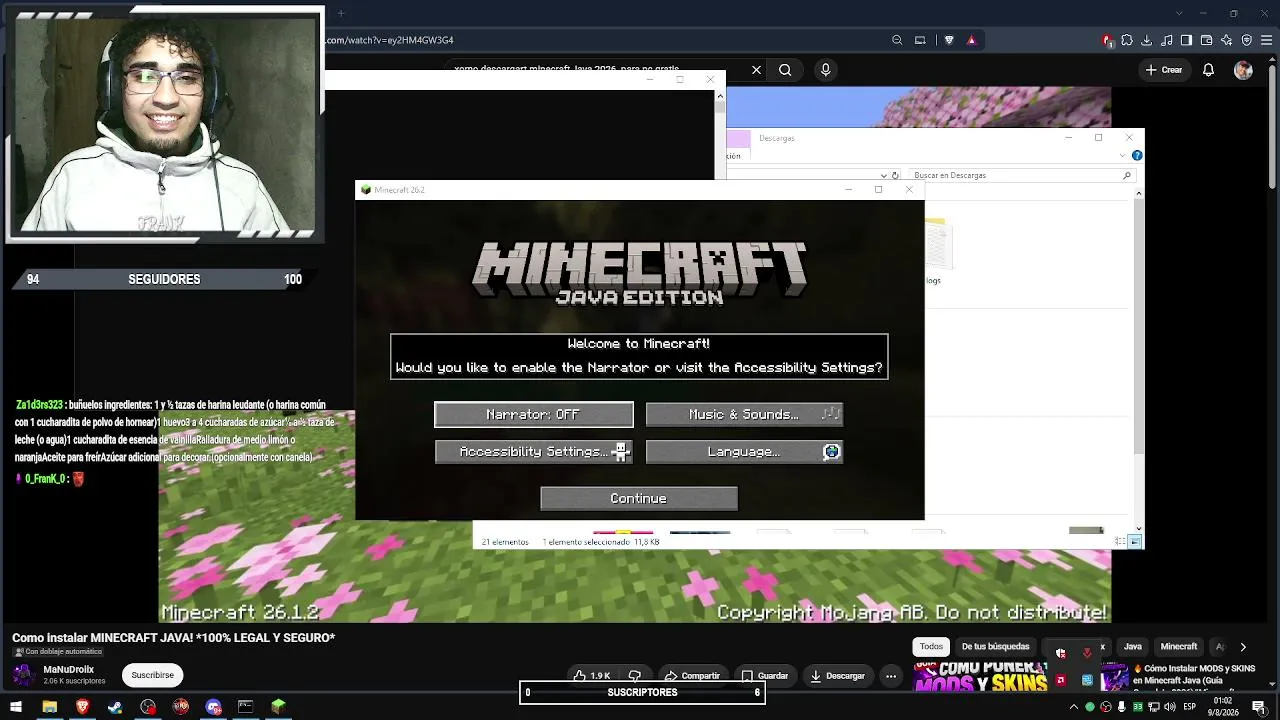Viewport: 1280px width, 720px height.
Task: Click the Compartir share button
Action: (x=692, y=676)
